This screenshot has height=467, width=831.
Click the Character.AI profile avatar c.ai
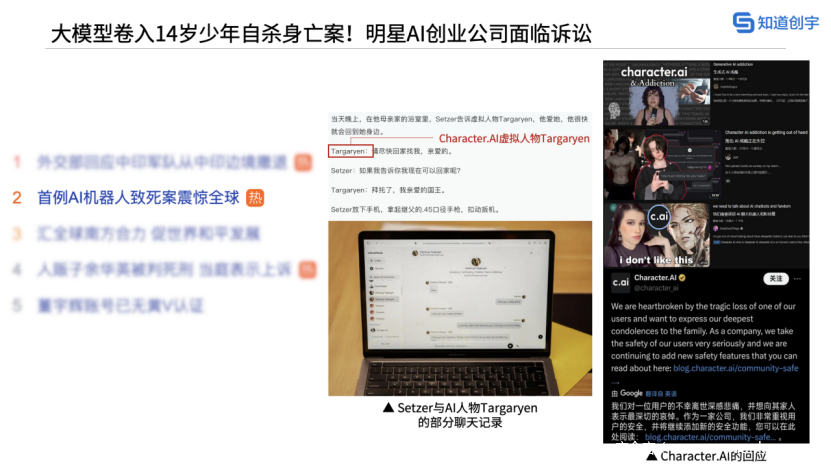621,282
